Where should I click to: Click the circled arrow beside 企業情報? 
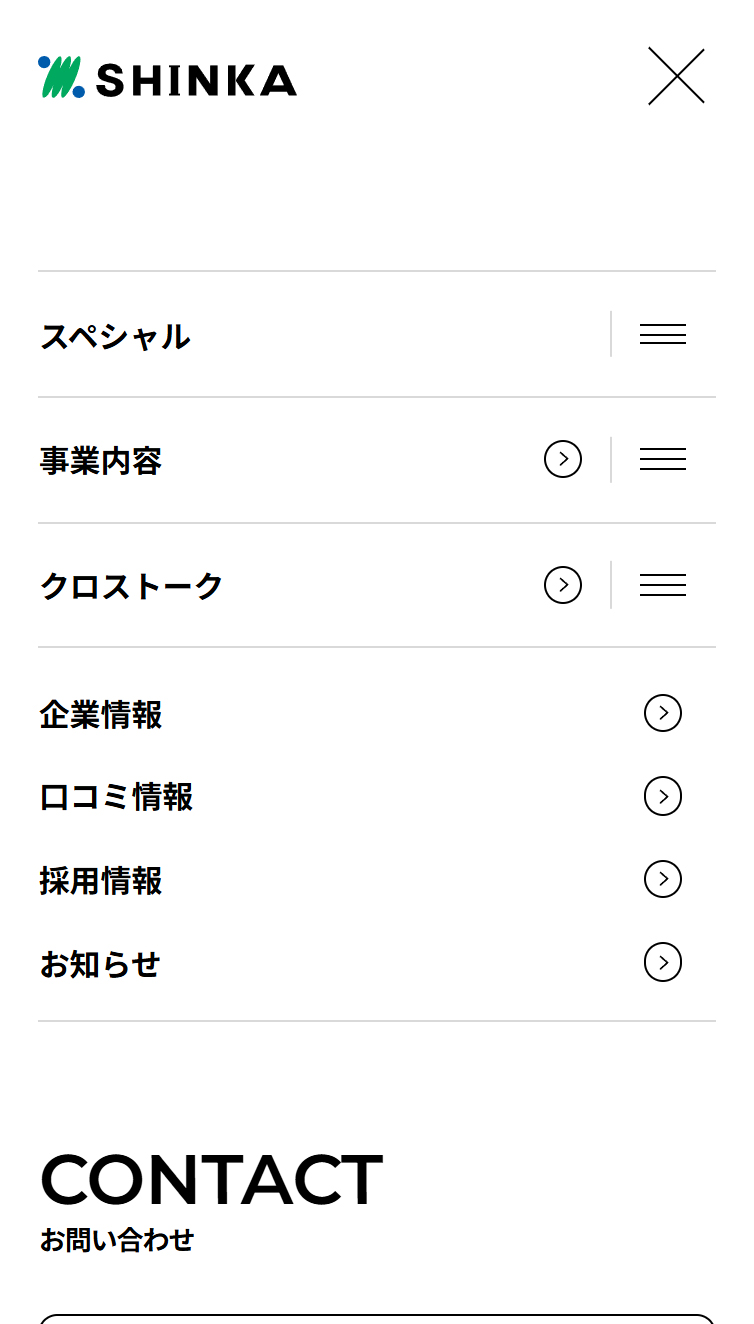tap(663, 714)
